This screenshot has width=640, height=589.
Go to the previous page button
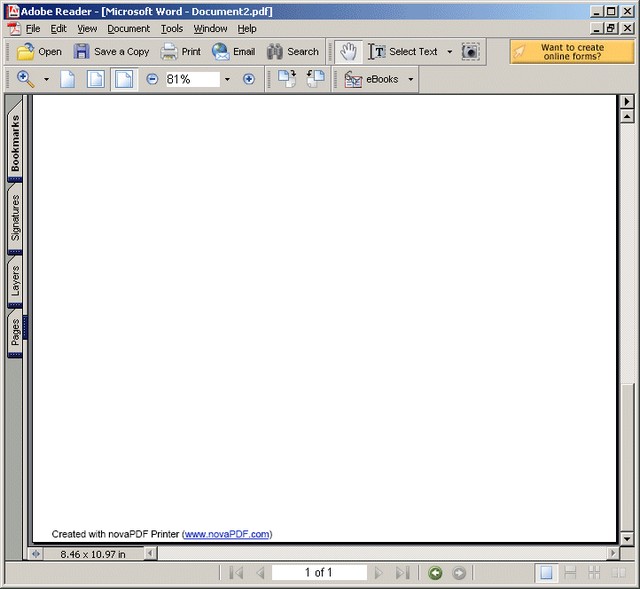coord(260,573)
